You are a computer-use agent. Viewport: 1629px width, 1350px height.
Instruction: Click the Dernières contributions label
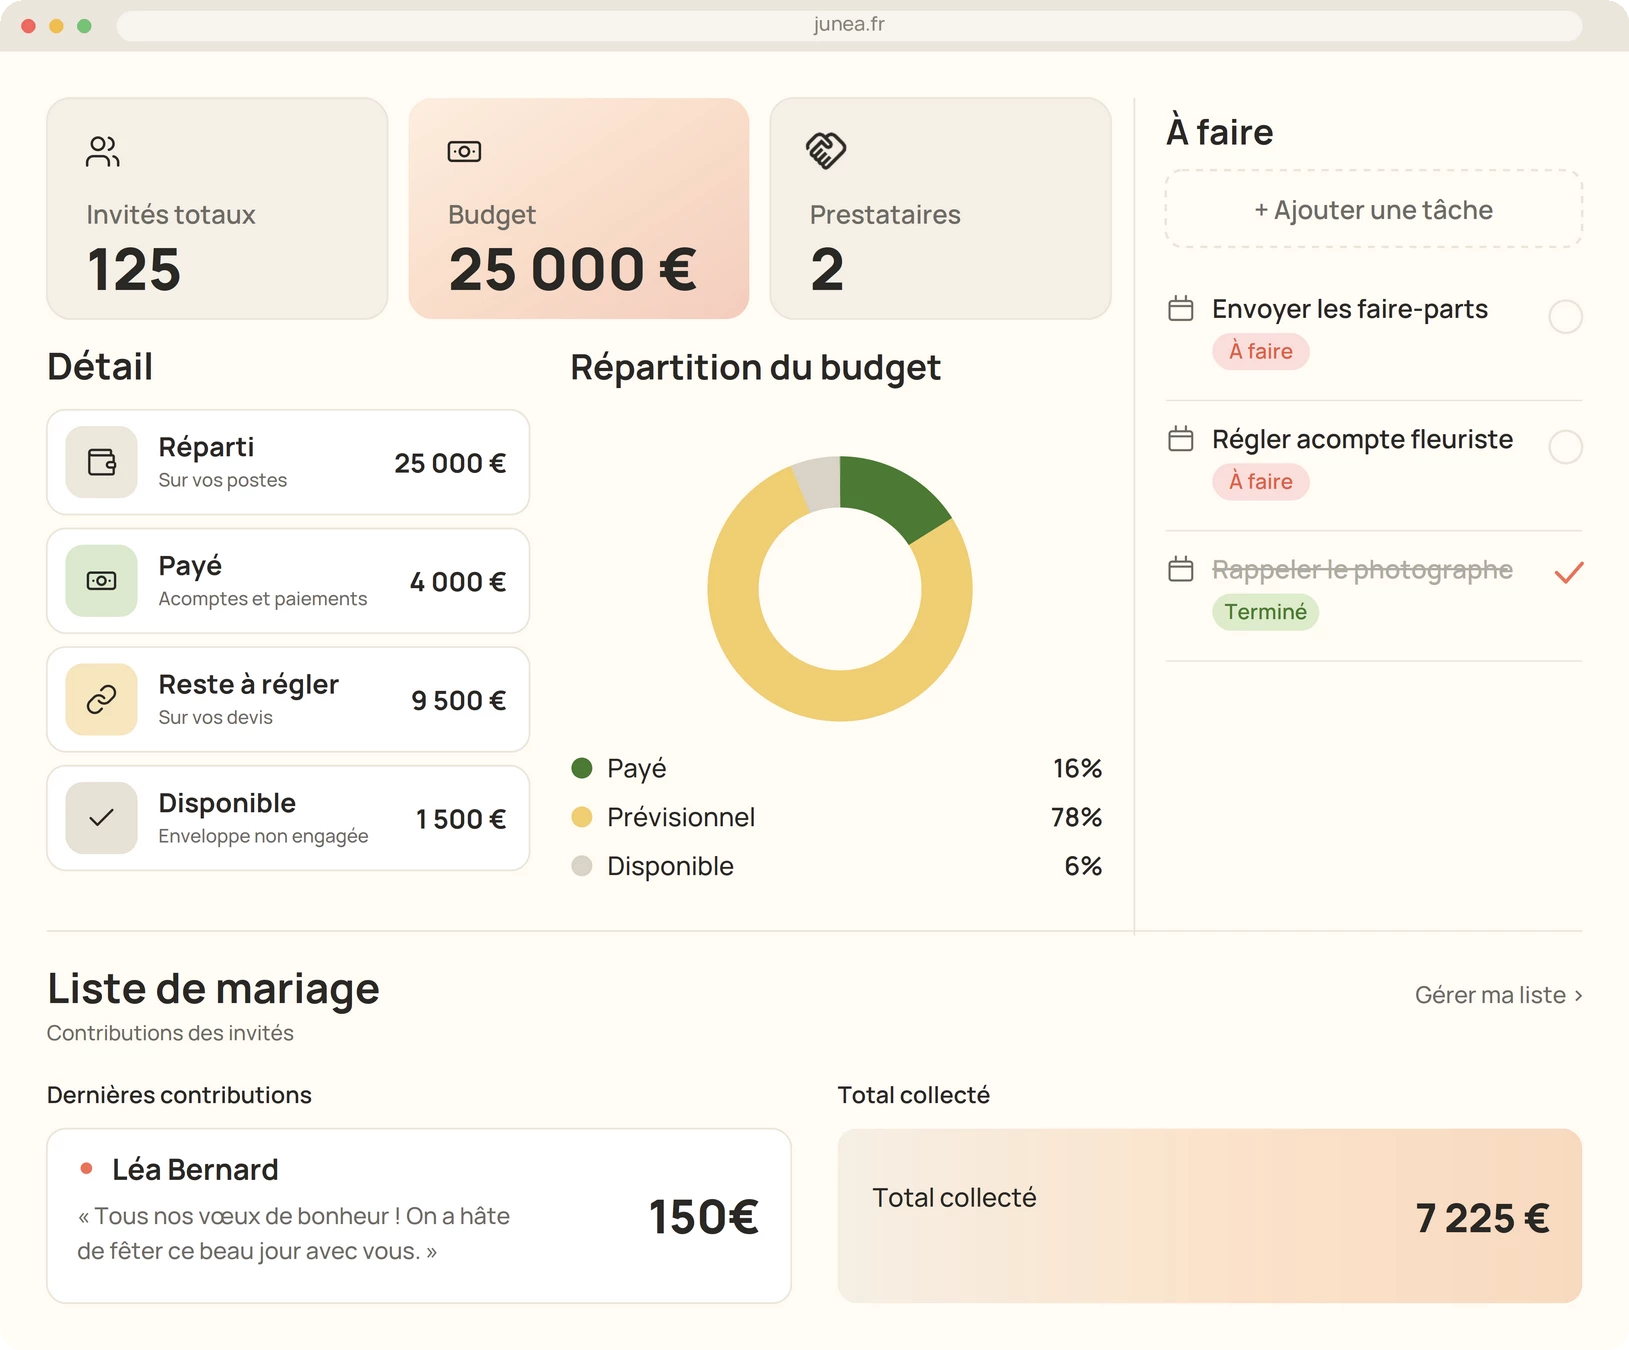179,1095
